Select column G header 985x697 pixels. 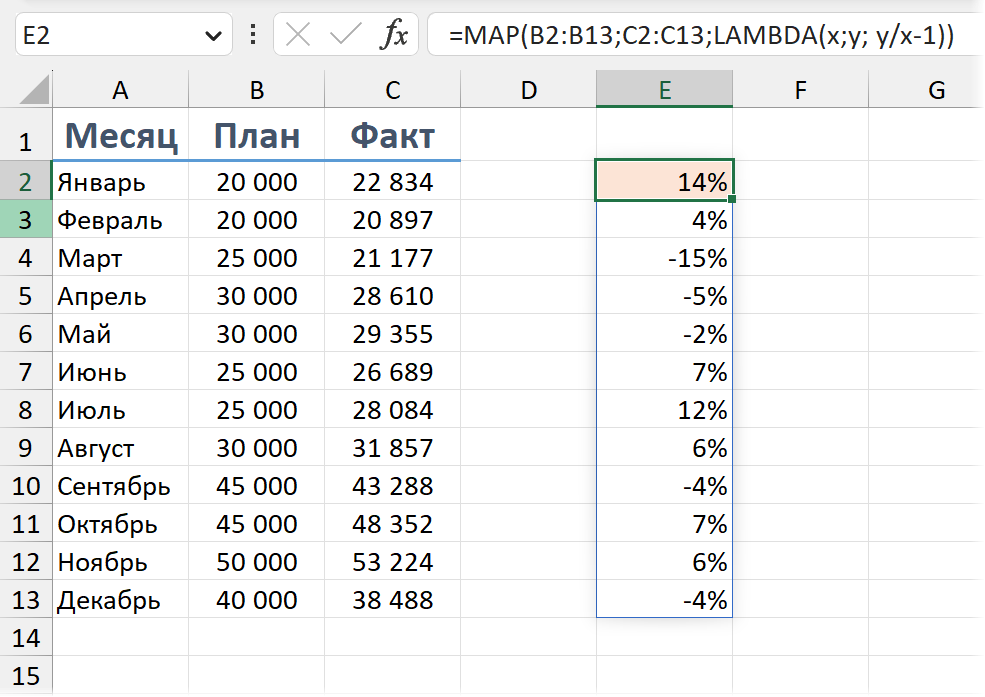pyautogui.click(x=927, y=90)
